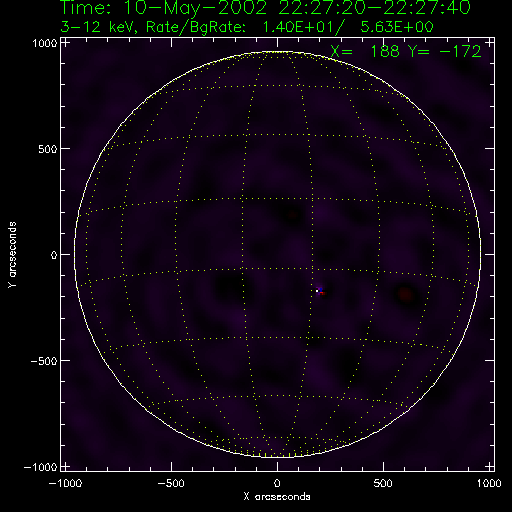
Task: Select the X= 188 Y= -172 coordinate readout
Action: tap(406, 52)
